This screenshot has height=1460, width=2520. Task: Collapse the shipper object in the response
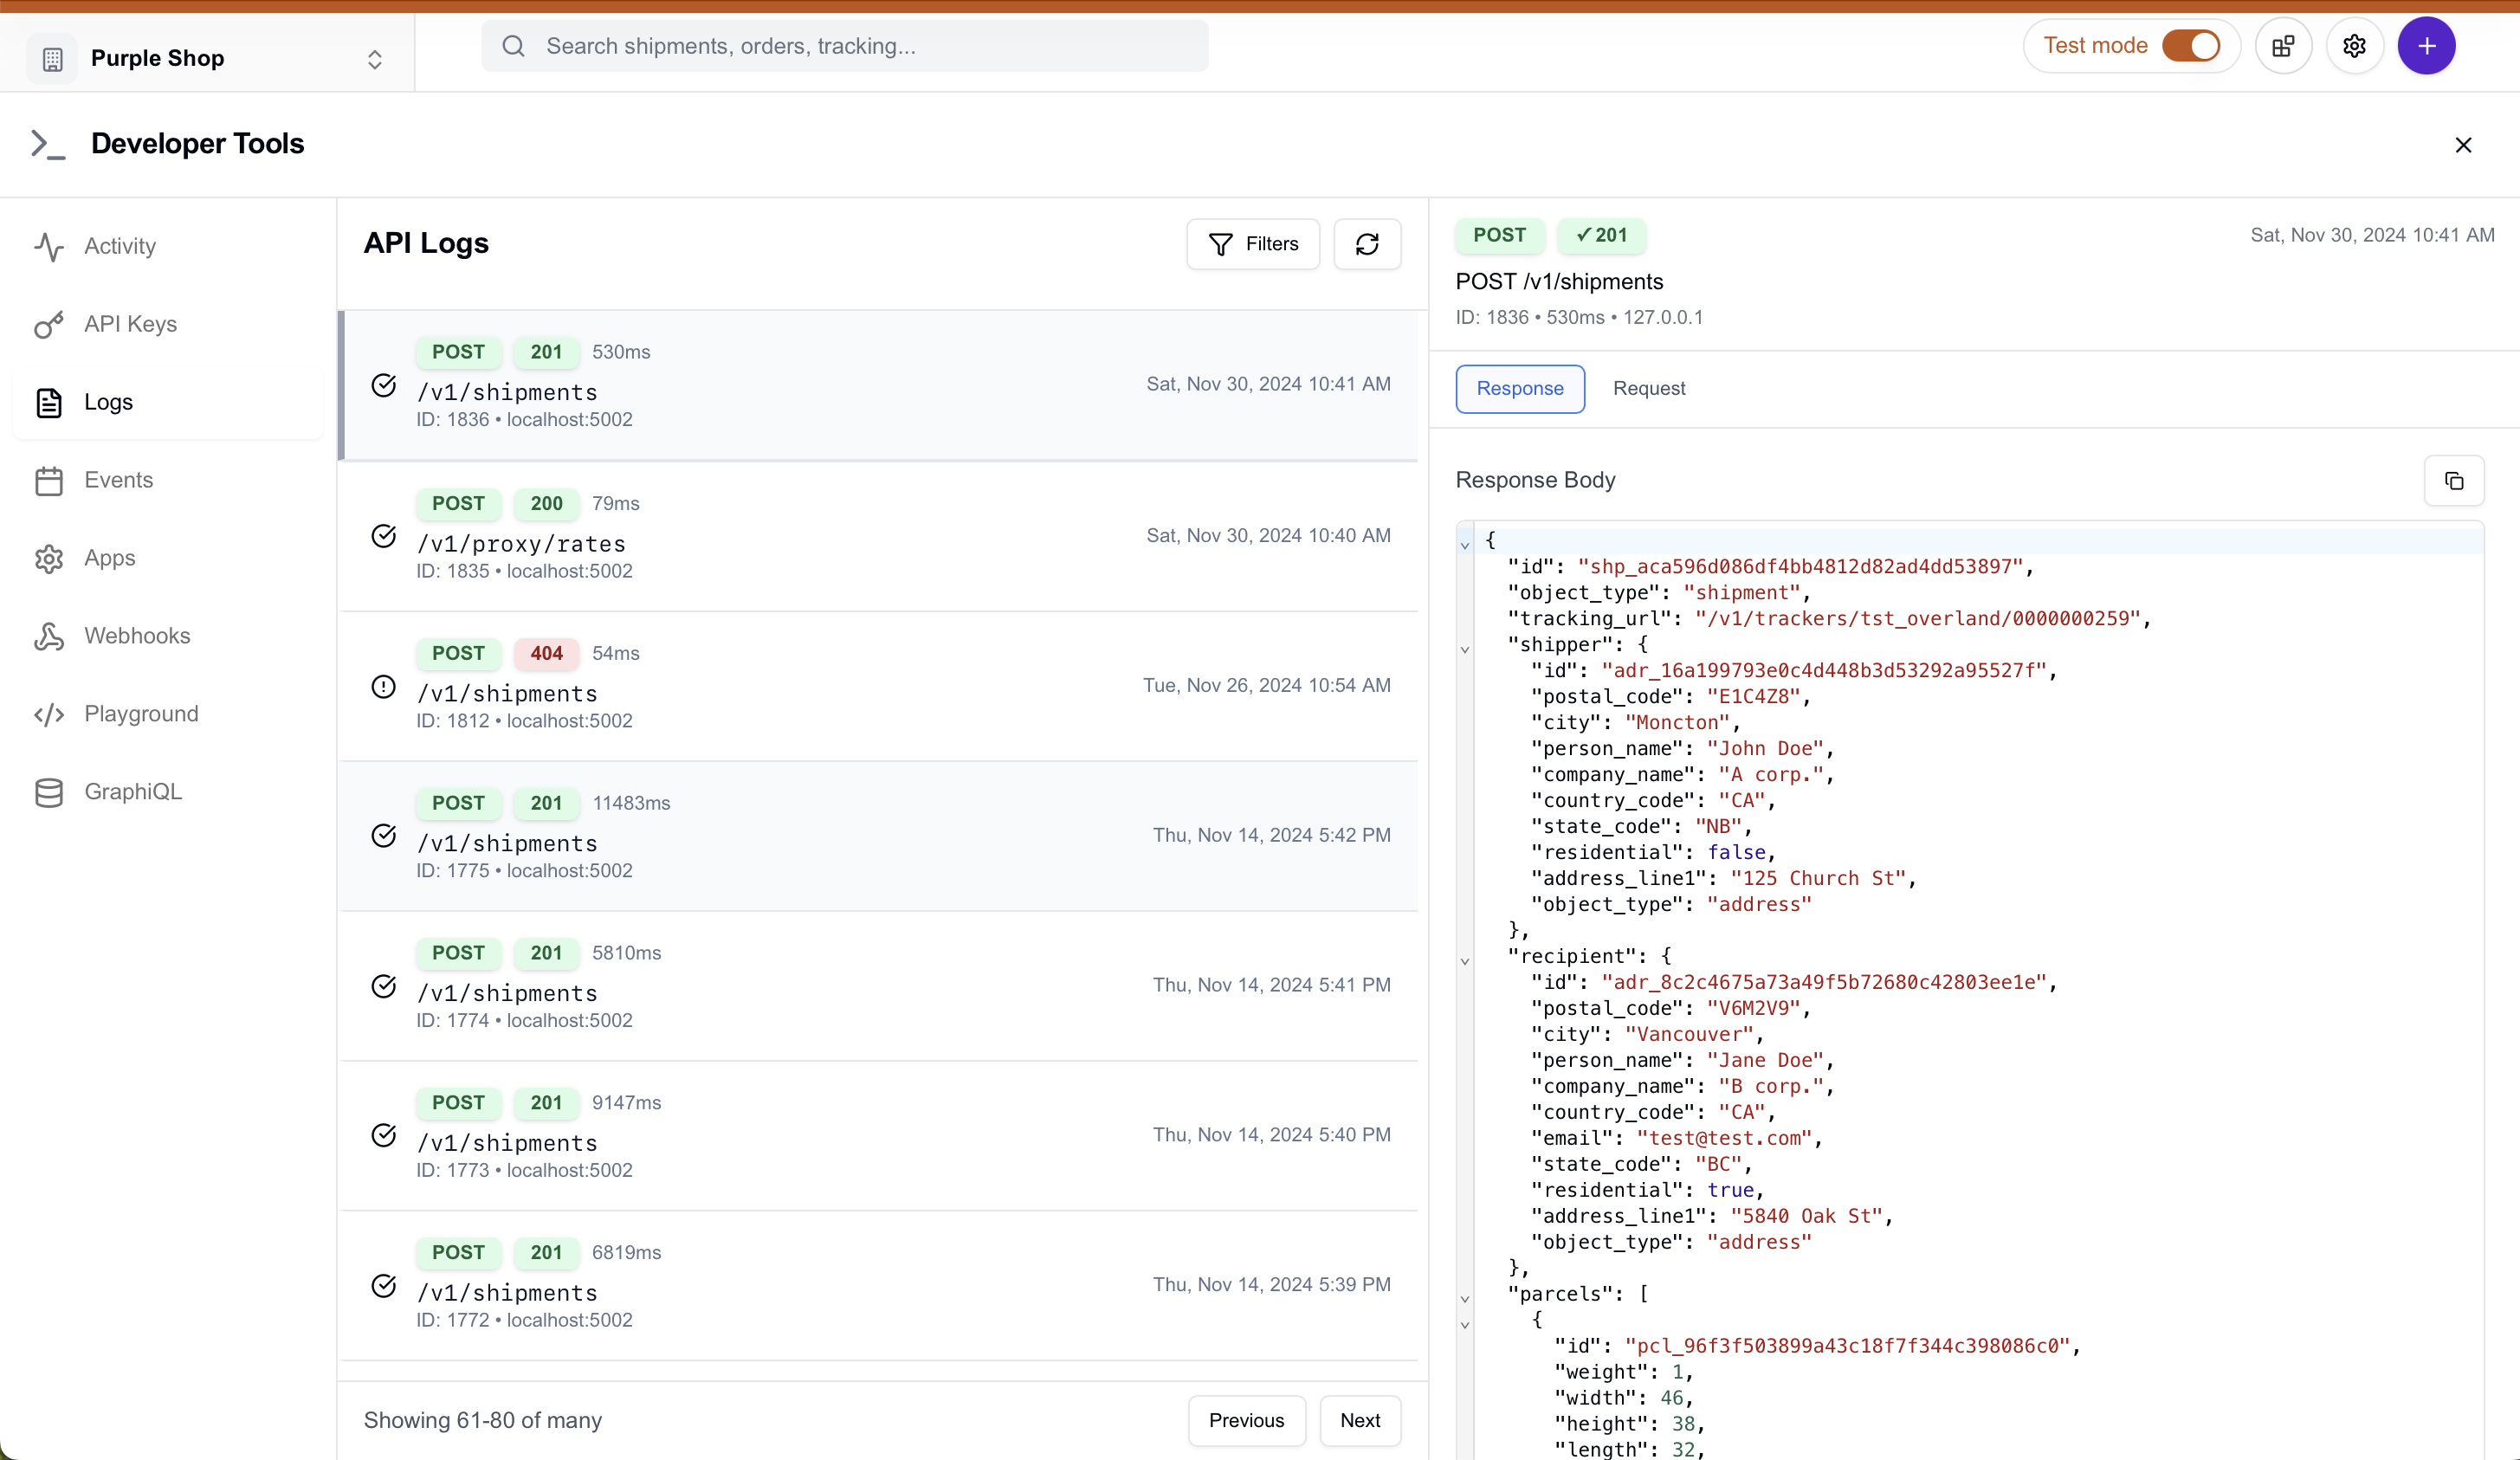click(x=1465, y=649)
